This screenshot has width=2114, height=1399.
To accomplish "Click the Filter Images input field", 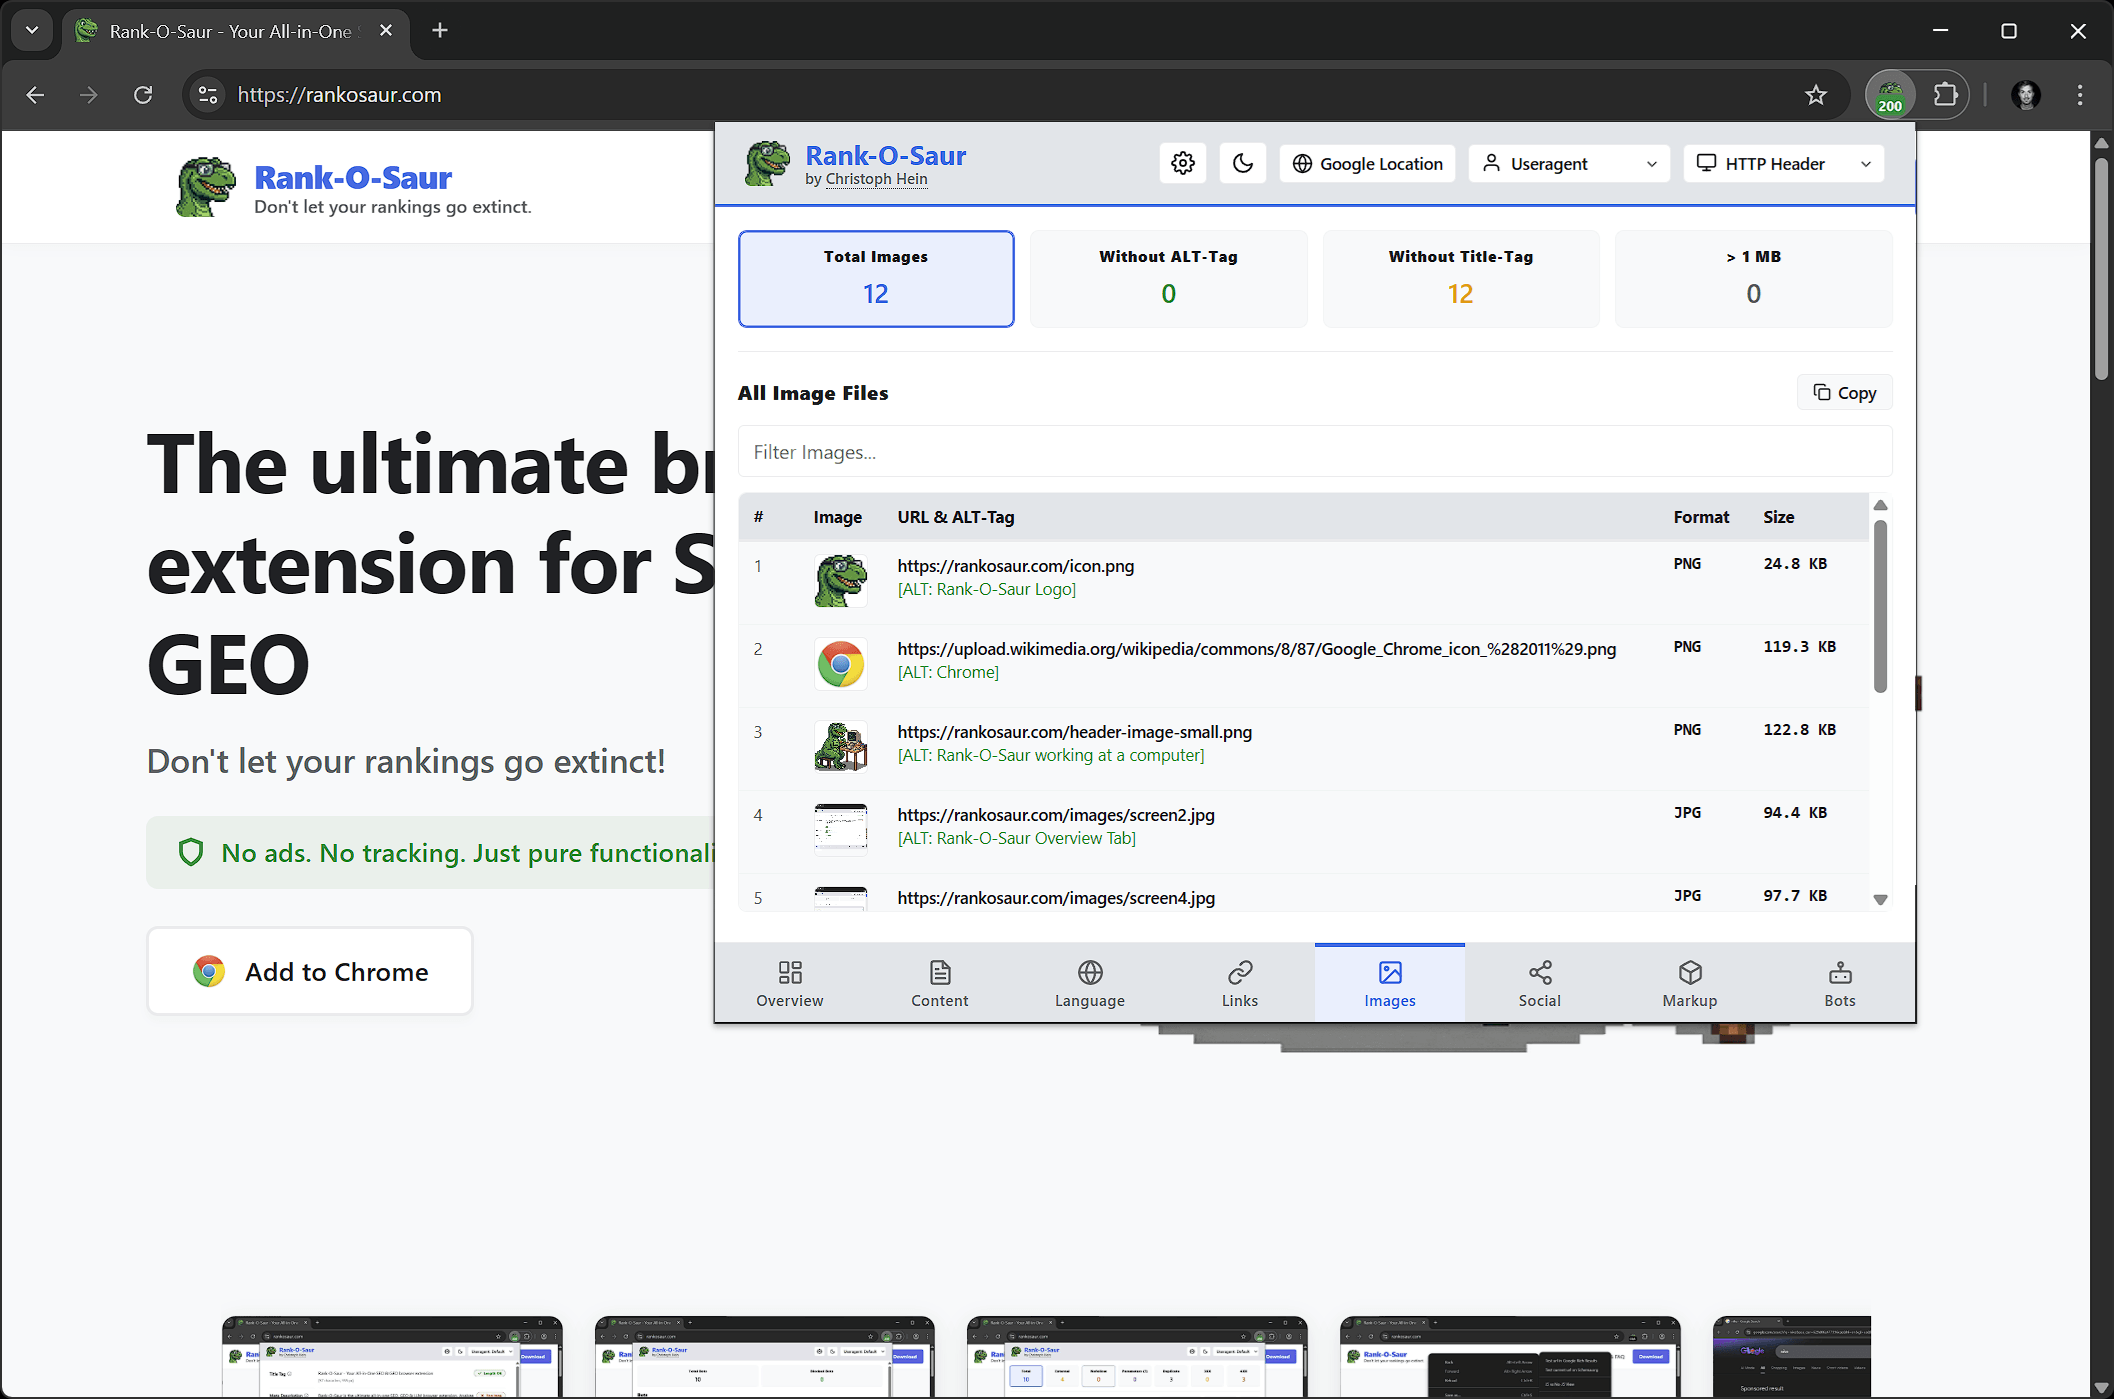I will click(x=1314, y=452).
